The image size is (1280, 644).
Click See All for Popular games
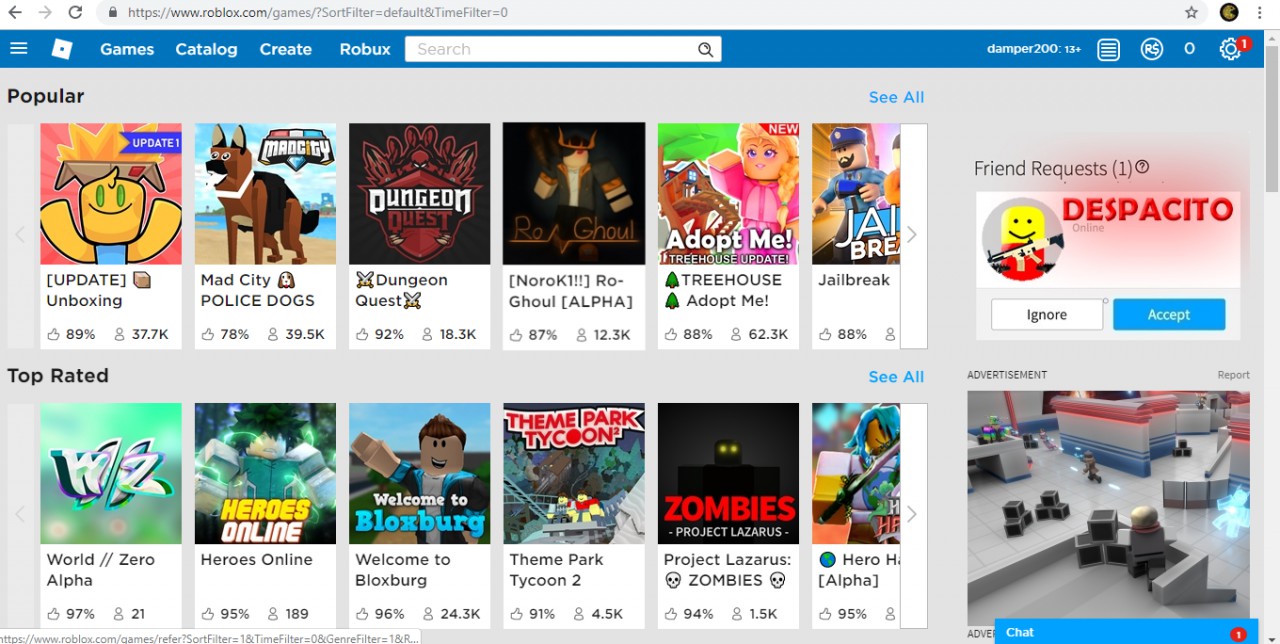coord(896,97)
